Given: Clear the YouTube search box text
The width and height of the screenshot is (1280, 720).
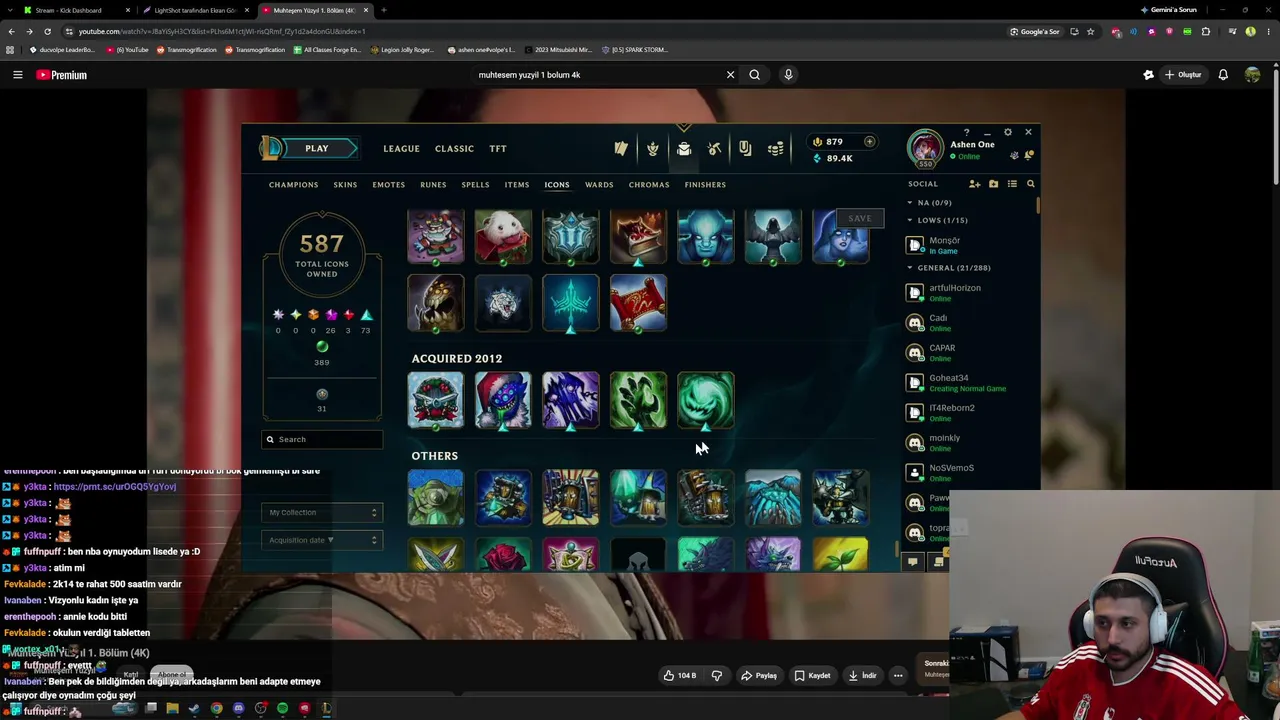Looking at the screenshot, I should [x=730, y=74].
